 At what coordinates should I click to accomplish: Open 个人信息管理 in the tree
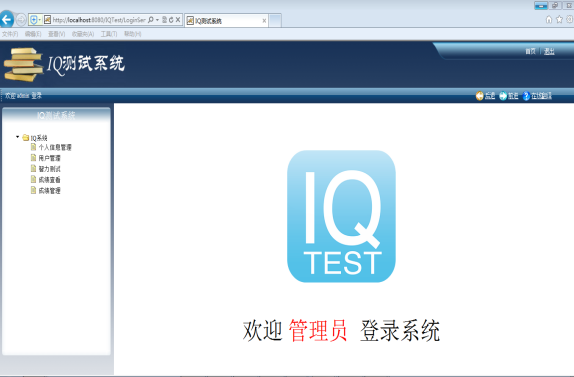tap(55, 148)
